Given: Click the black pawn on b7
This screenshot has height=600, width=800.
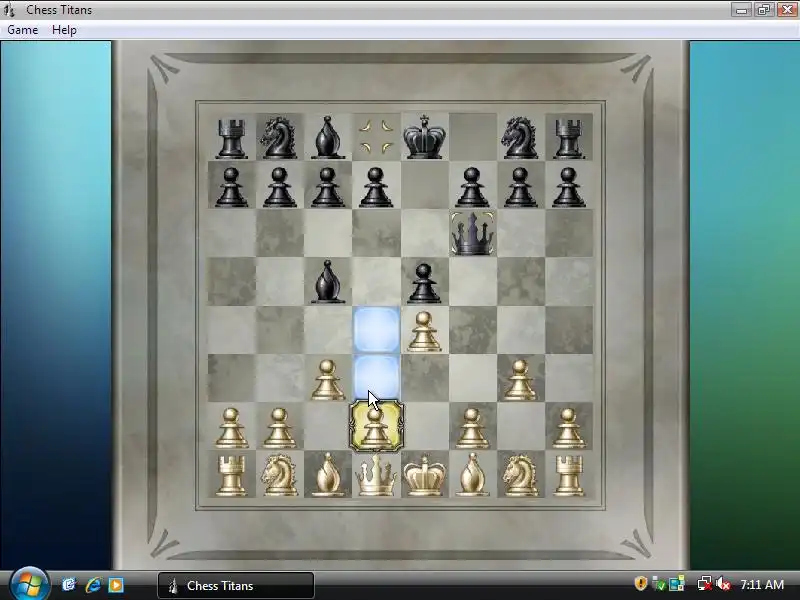Looking at the screenshot, I should tap(280, 187).
